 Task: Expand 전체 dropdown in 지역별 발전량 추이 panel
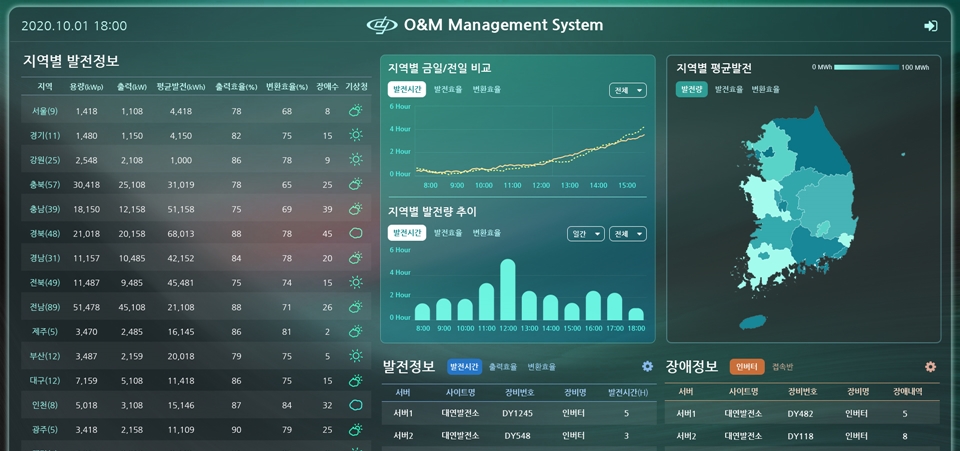click(x=627, y=234)
